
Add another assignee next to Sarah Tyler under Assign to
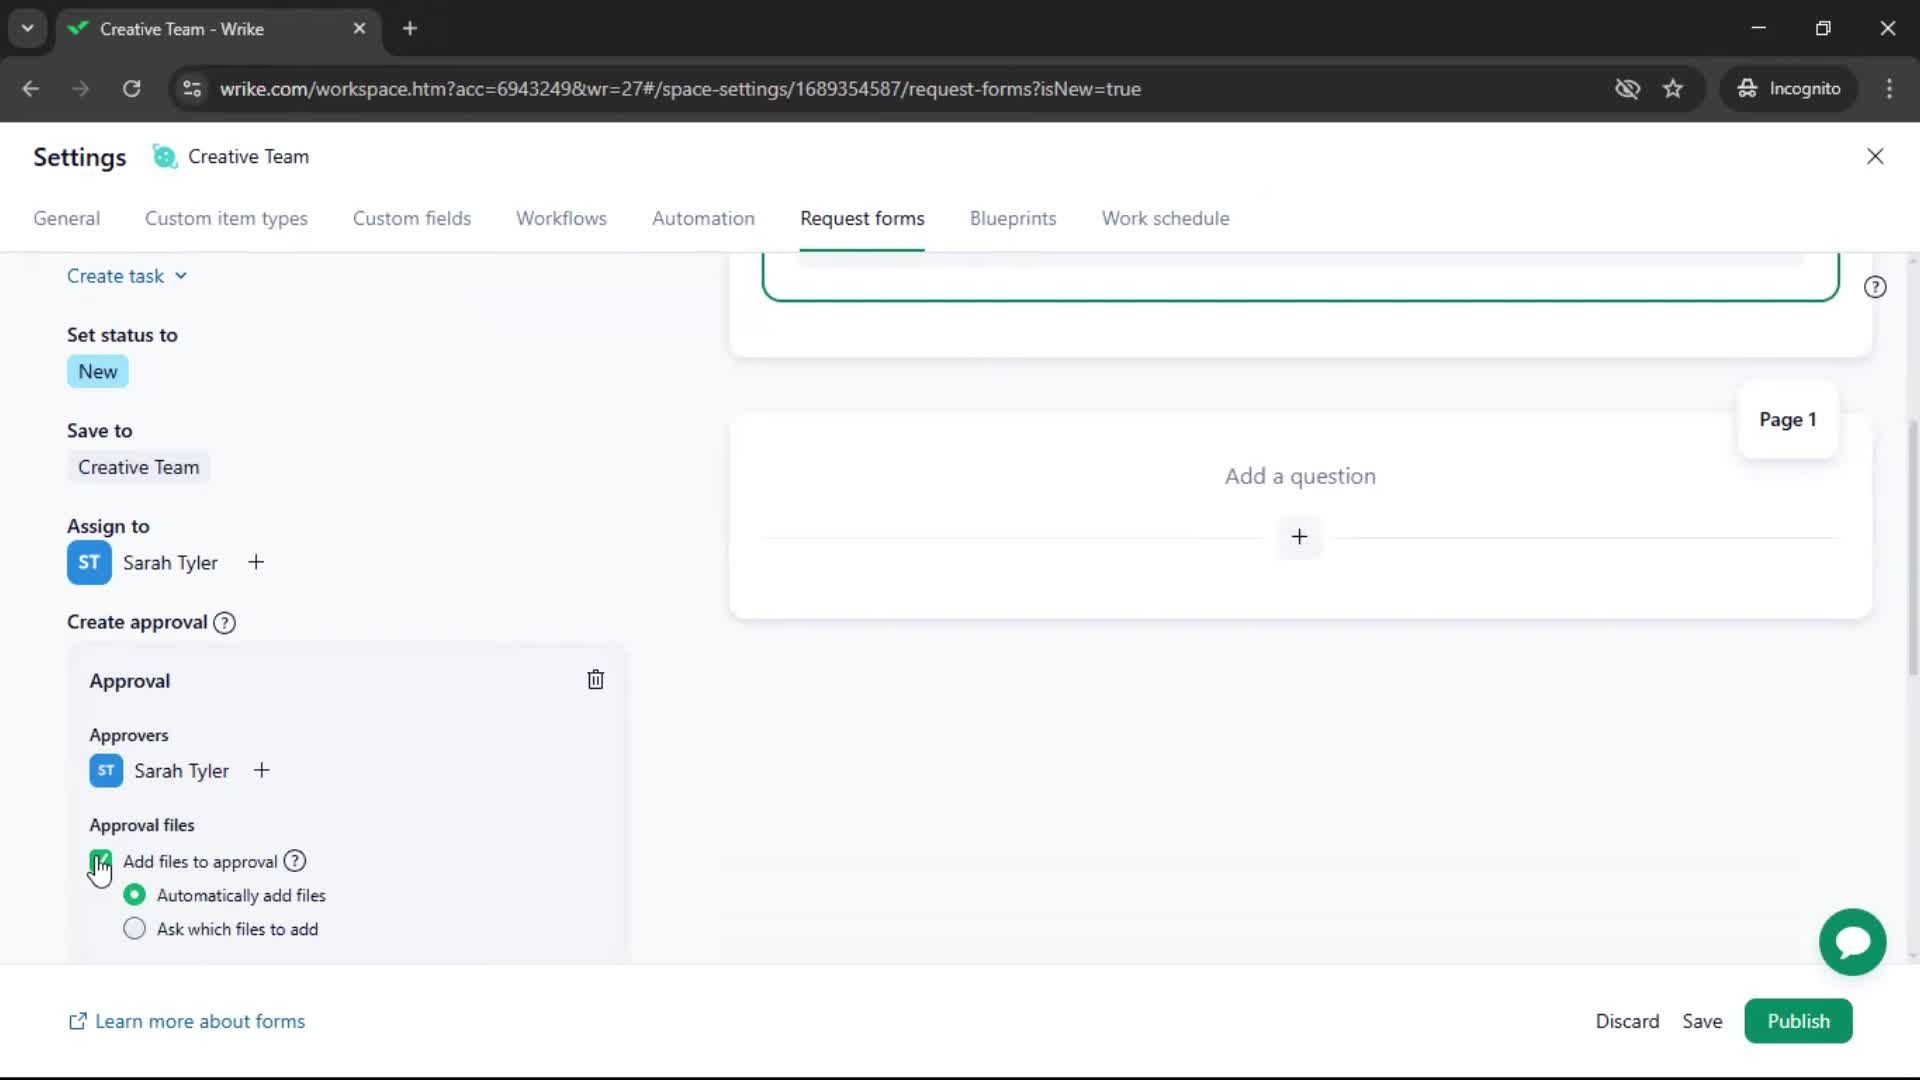tap(256, 562)
